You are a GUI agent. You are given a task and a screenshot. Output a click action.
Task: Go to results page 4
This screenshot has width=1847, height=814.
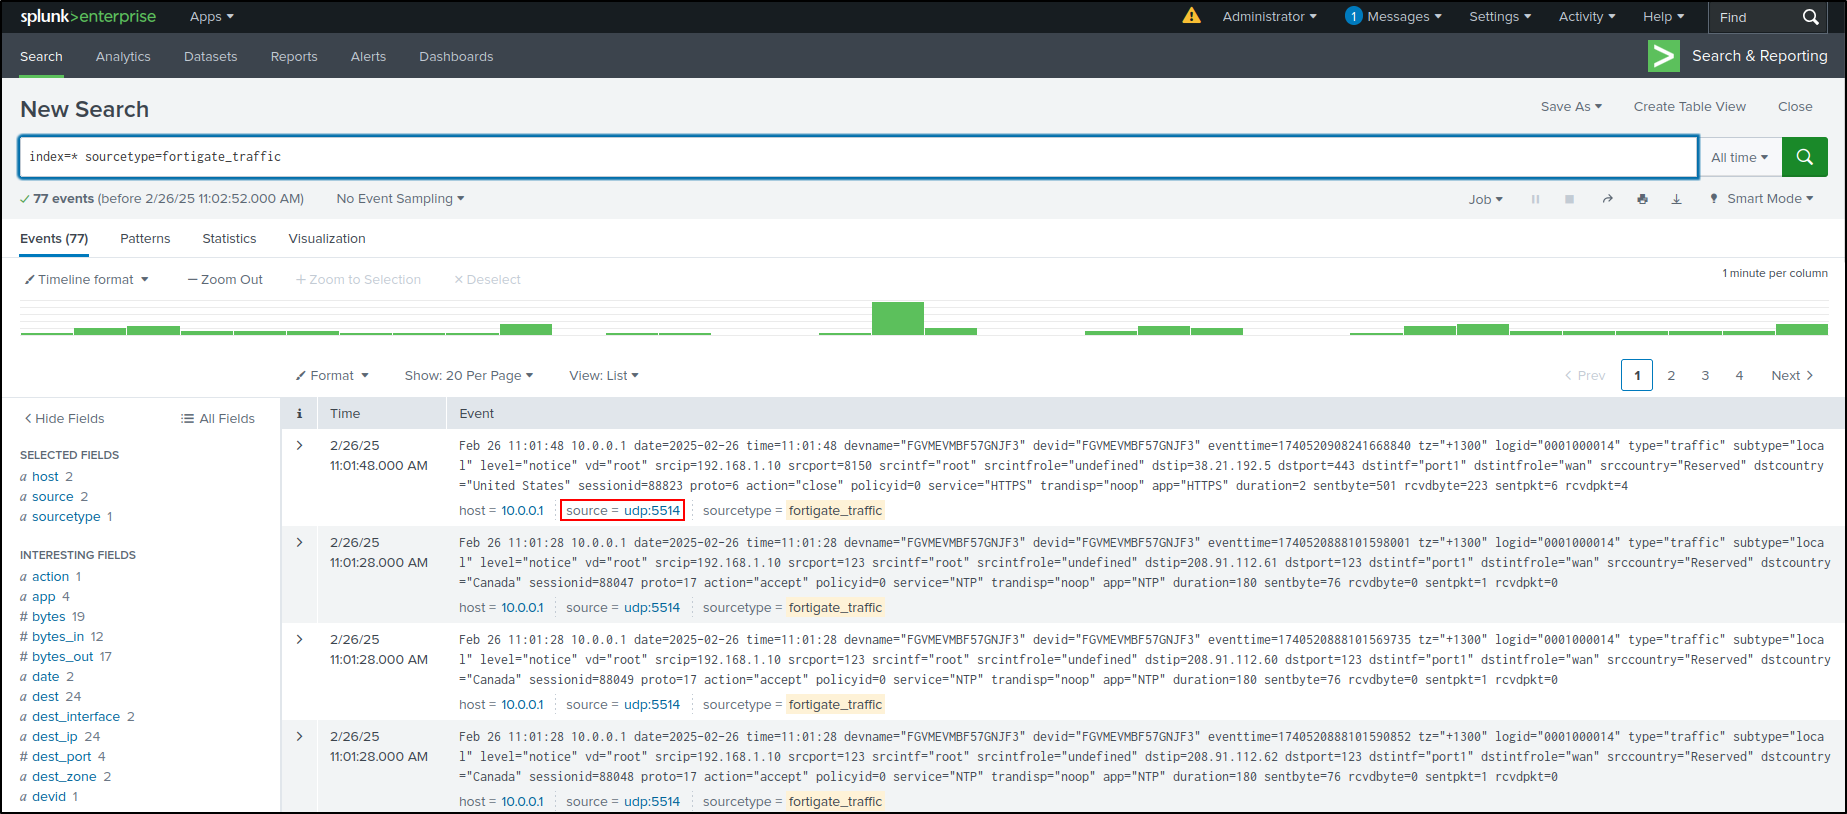[1739, 376]
